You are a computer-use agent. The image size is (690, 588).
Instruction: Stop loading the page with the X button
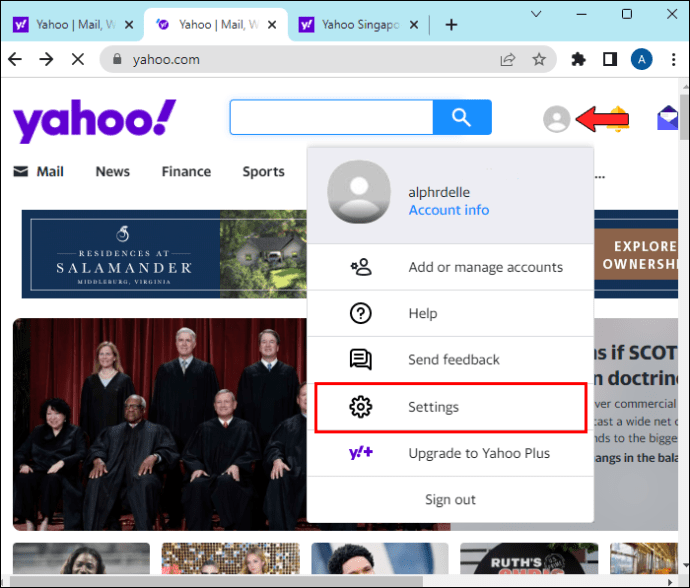pos(78,59)
